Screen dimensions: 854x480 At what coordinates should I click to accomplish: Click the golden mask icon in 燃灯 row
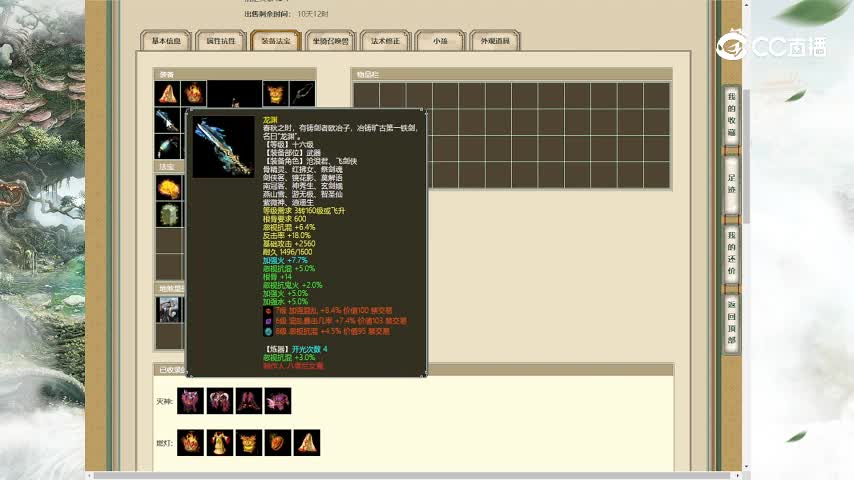pos(249,442)
